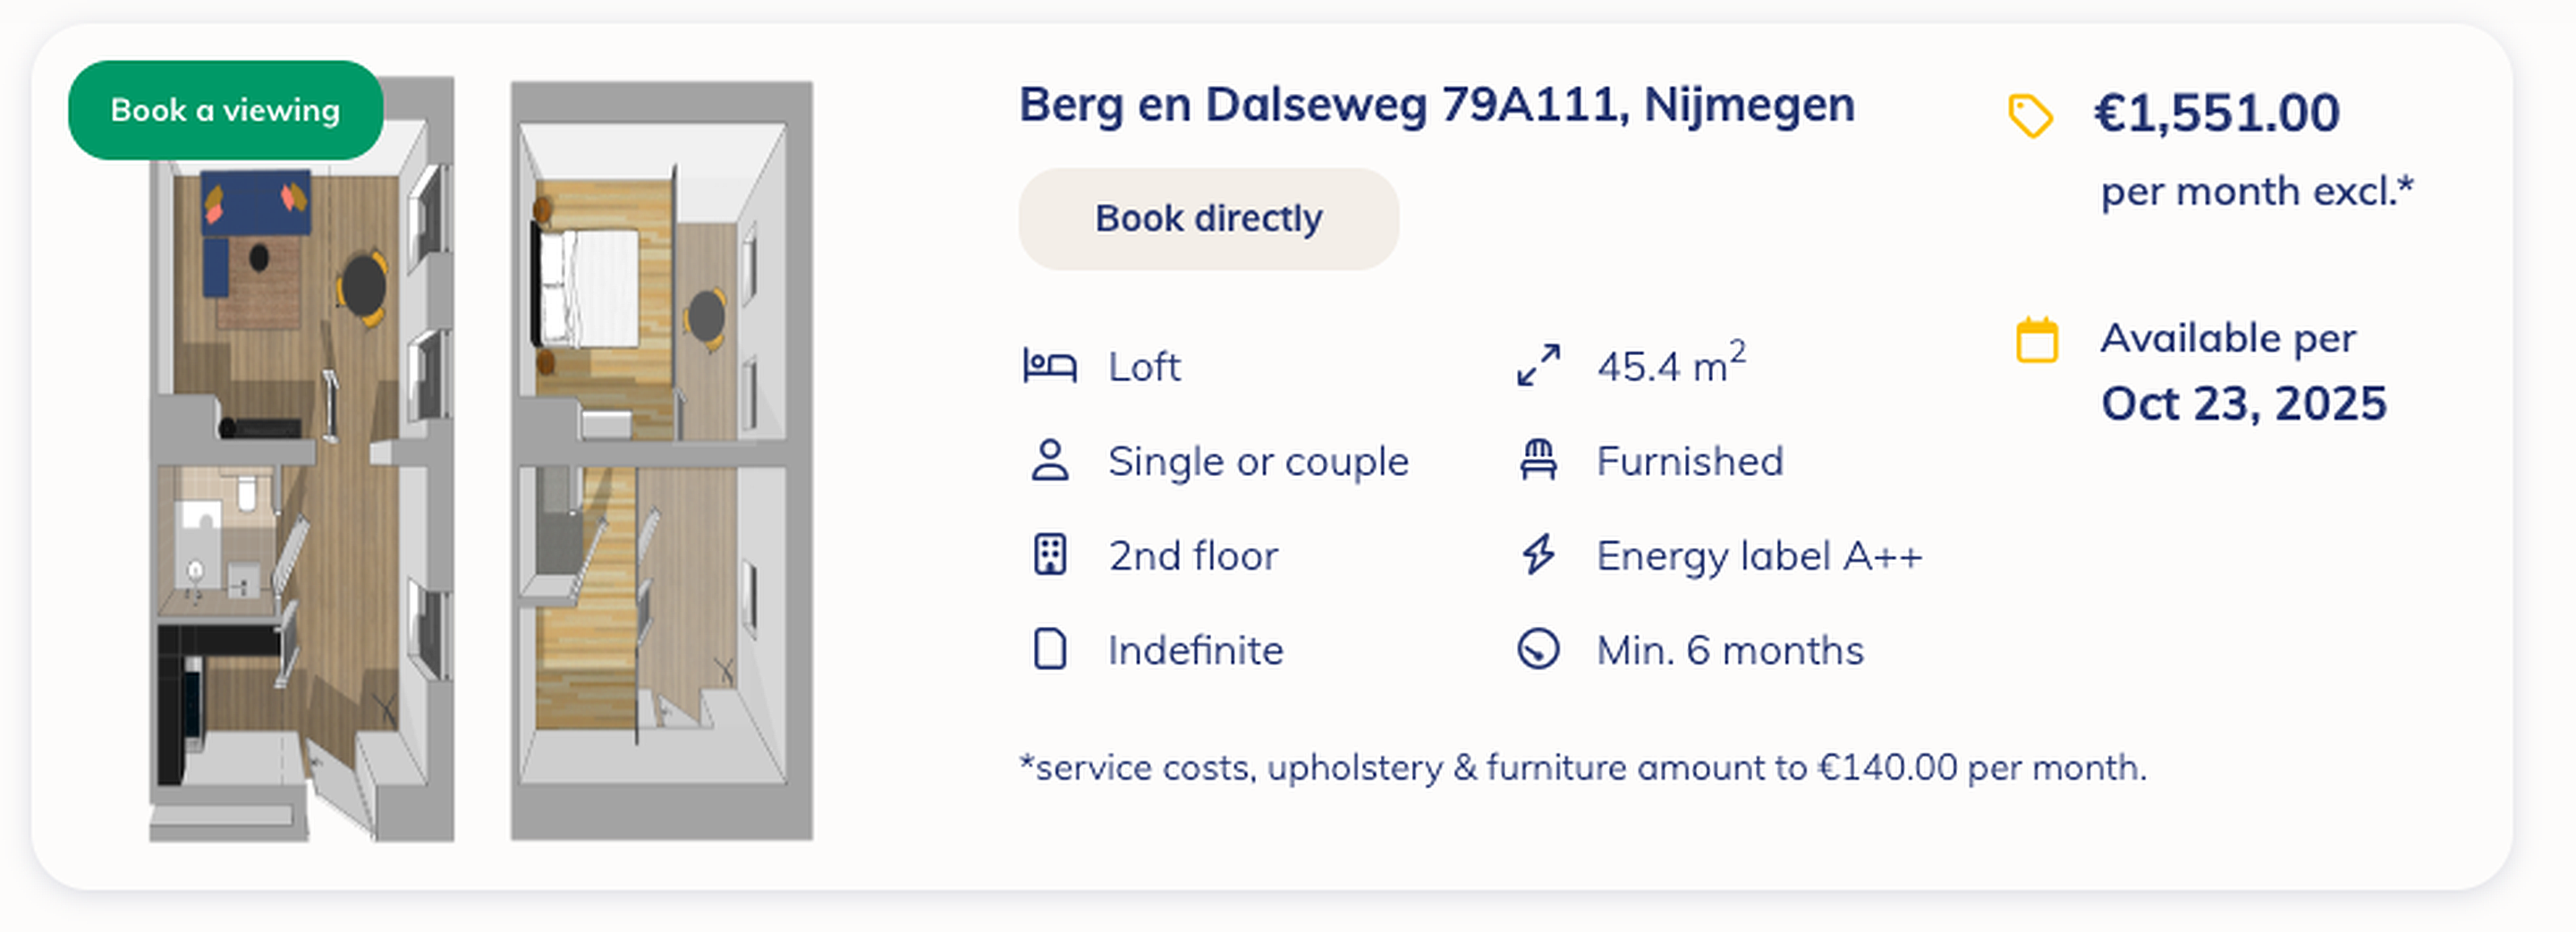2576x932 pixels.
Task: Open the right upper-floor plan image
Action: pyautogui.click(x=661, y=460)
